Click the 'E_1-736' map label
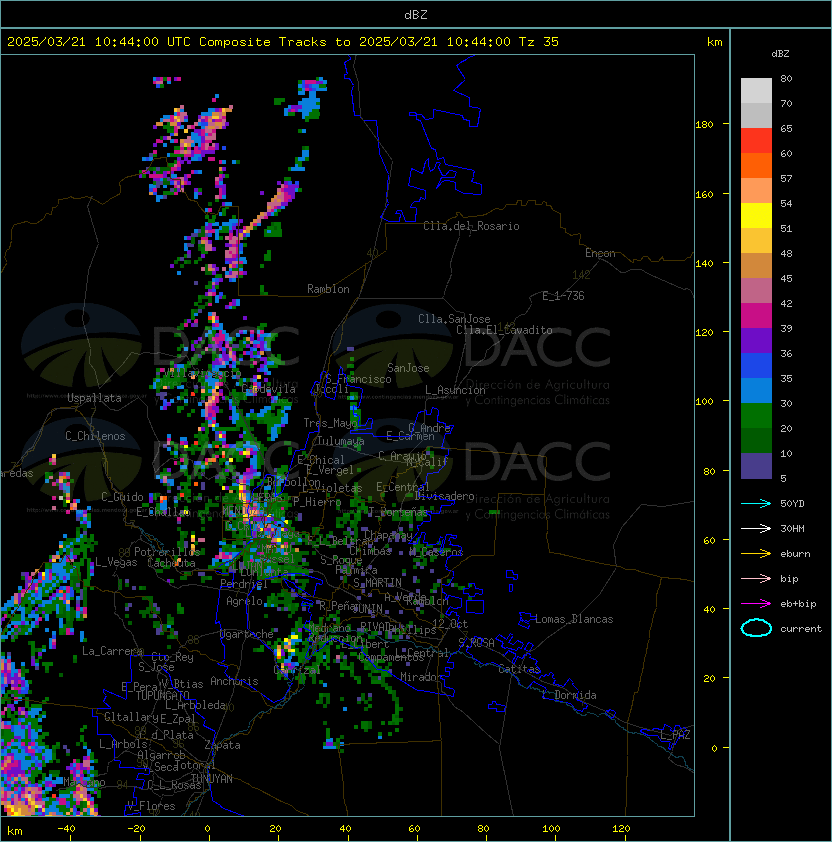Viewport: 832px width, 842px height. (x=563, y=296)
